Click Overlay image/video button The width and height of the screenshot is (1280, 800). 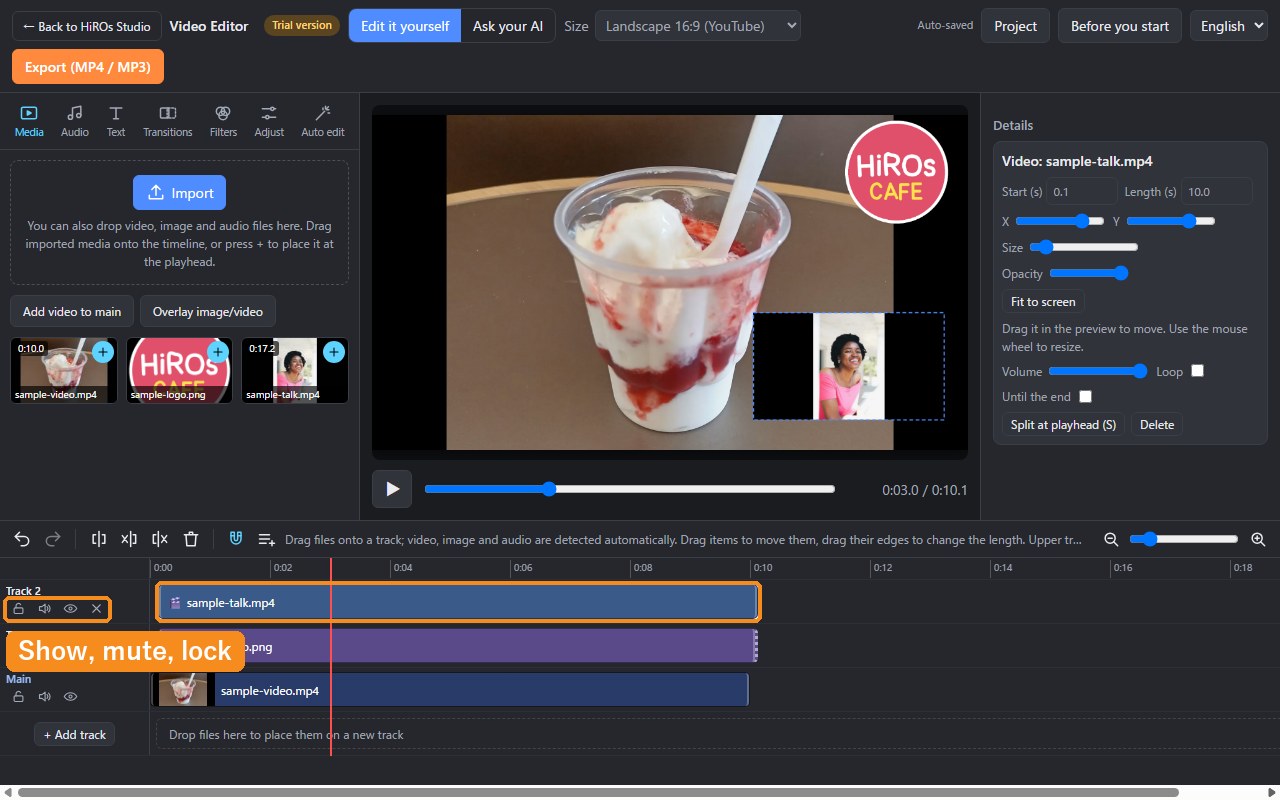pos(208,311)
